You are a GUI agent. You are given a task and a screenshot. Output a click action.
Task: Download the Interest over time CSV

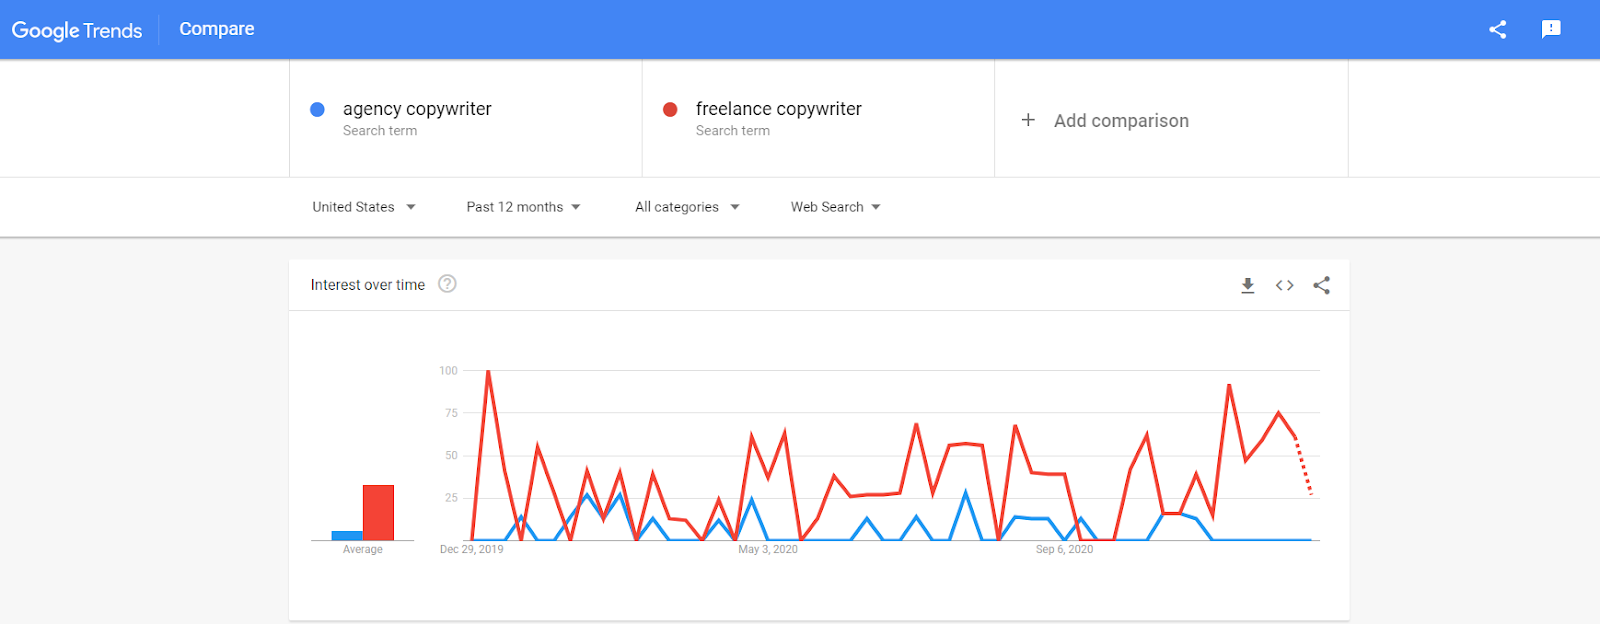click(x=1247, y=285)
